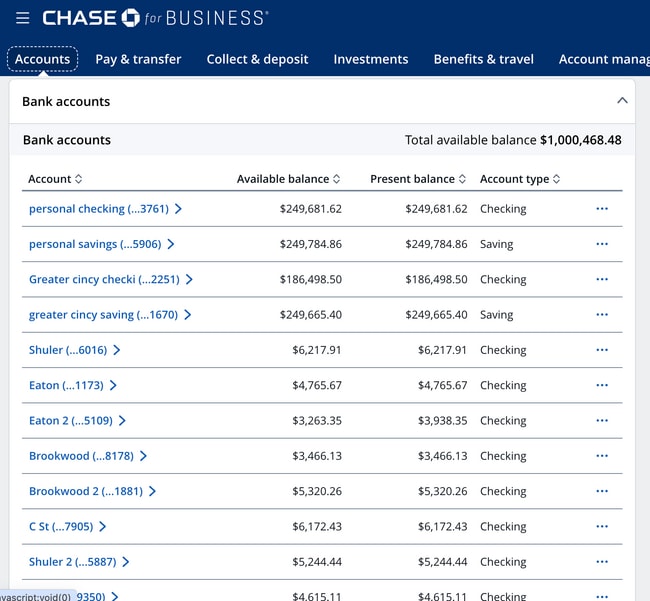Screen dimensions: 650x601
Task: Open Brookwood (...8178) account details
Action: pos(88,456)
